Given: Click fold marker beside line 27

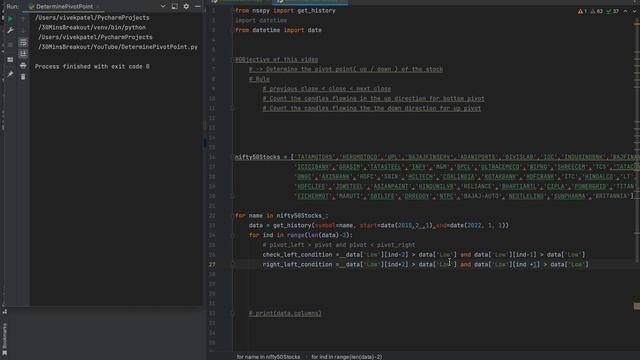Looking at the screenshot, I should tap(232, 264).
